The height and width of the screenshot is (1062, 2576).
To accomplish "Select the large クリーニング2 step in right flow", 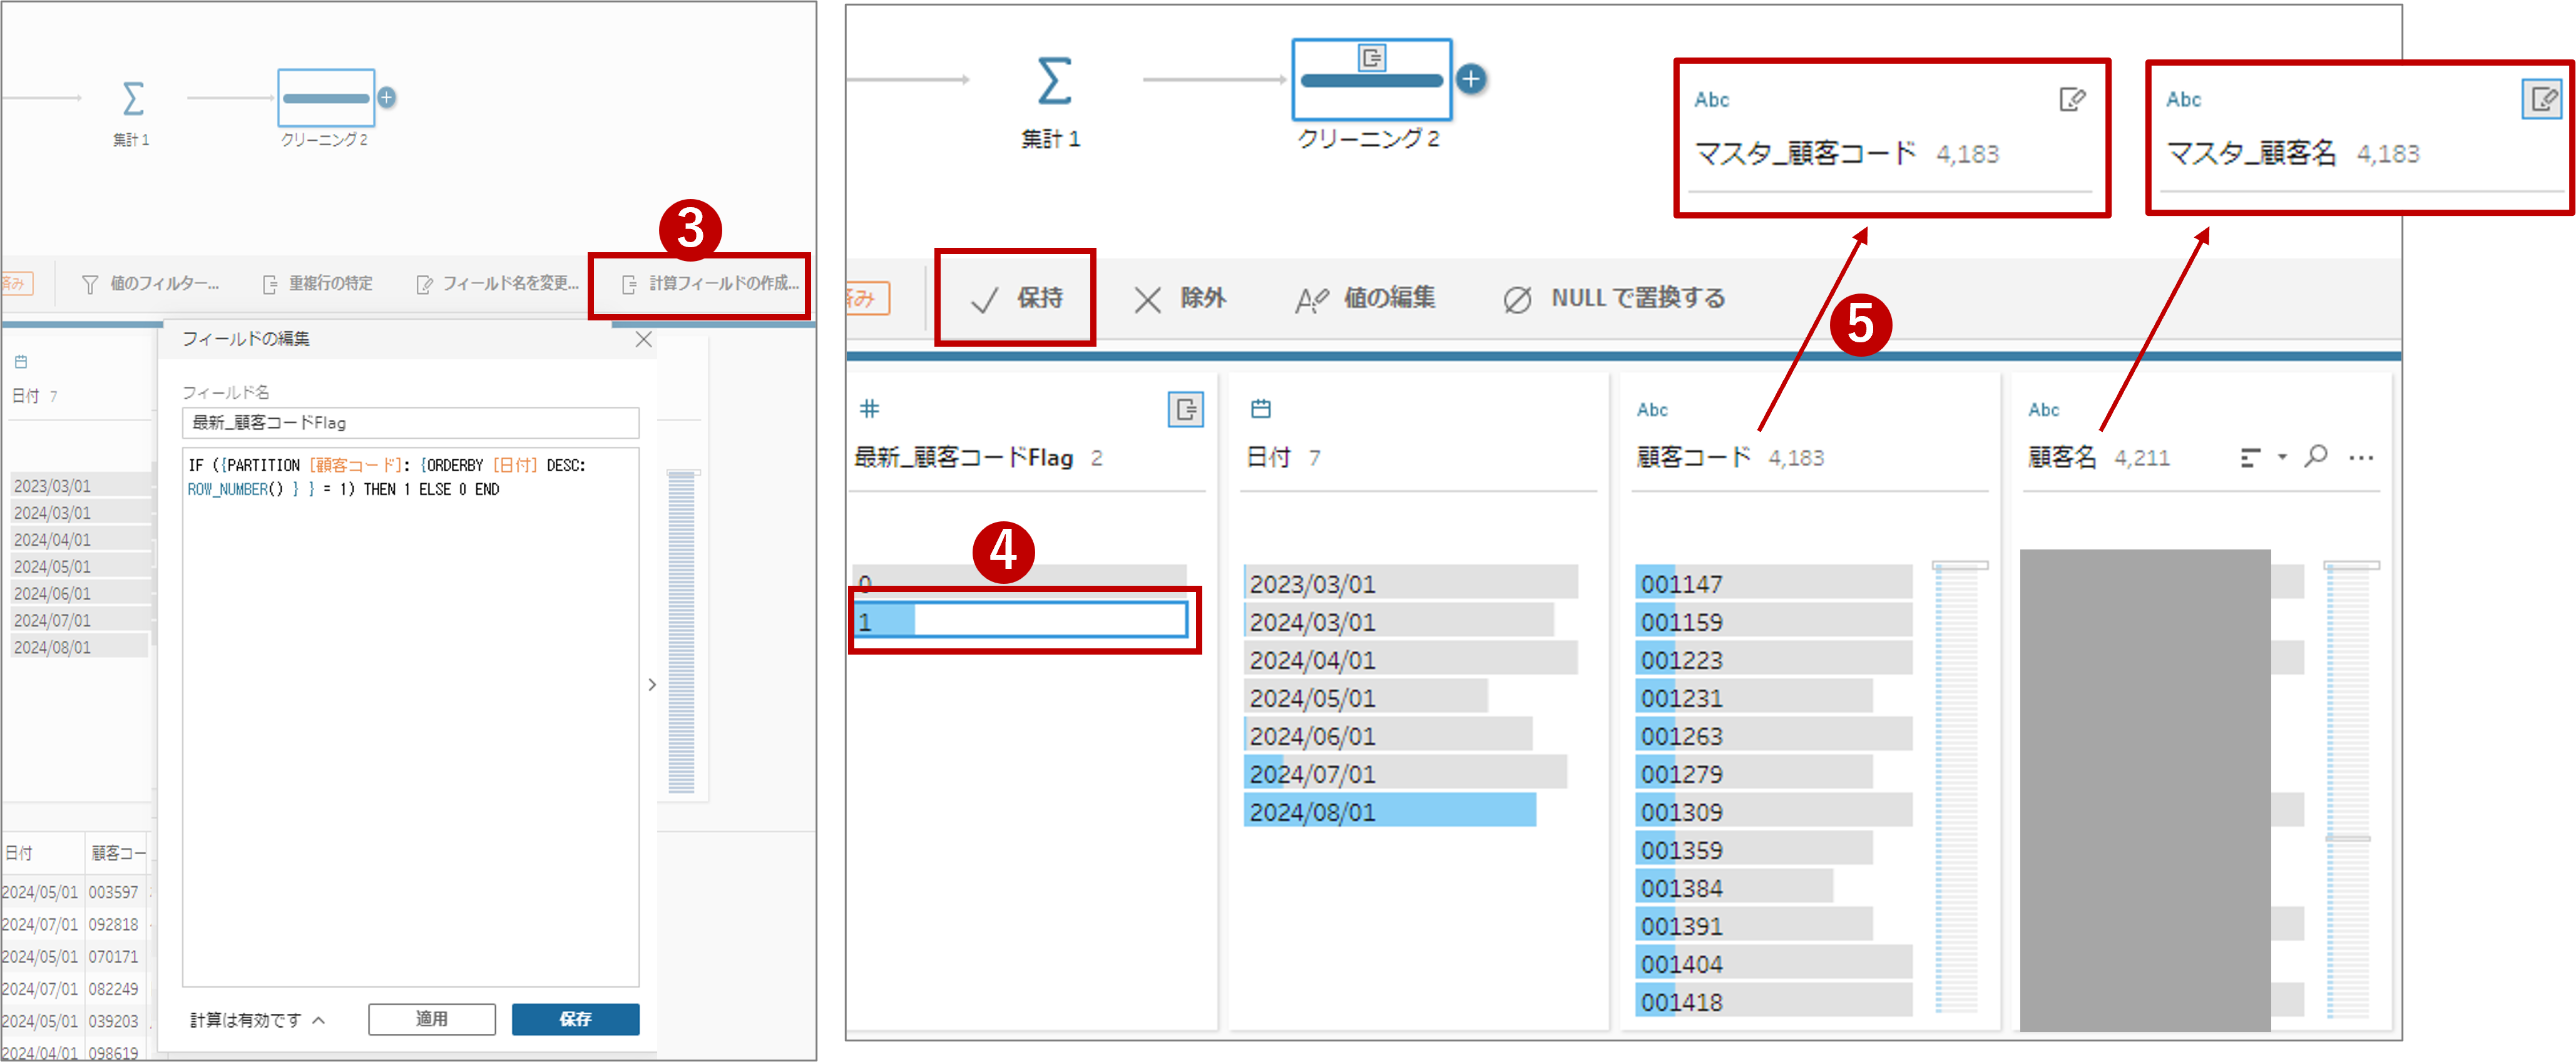I will pos(1371,79).
